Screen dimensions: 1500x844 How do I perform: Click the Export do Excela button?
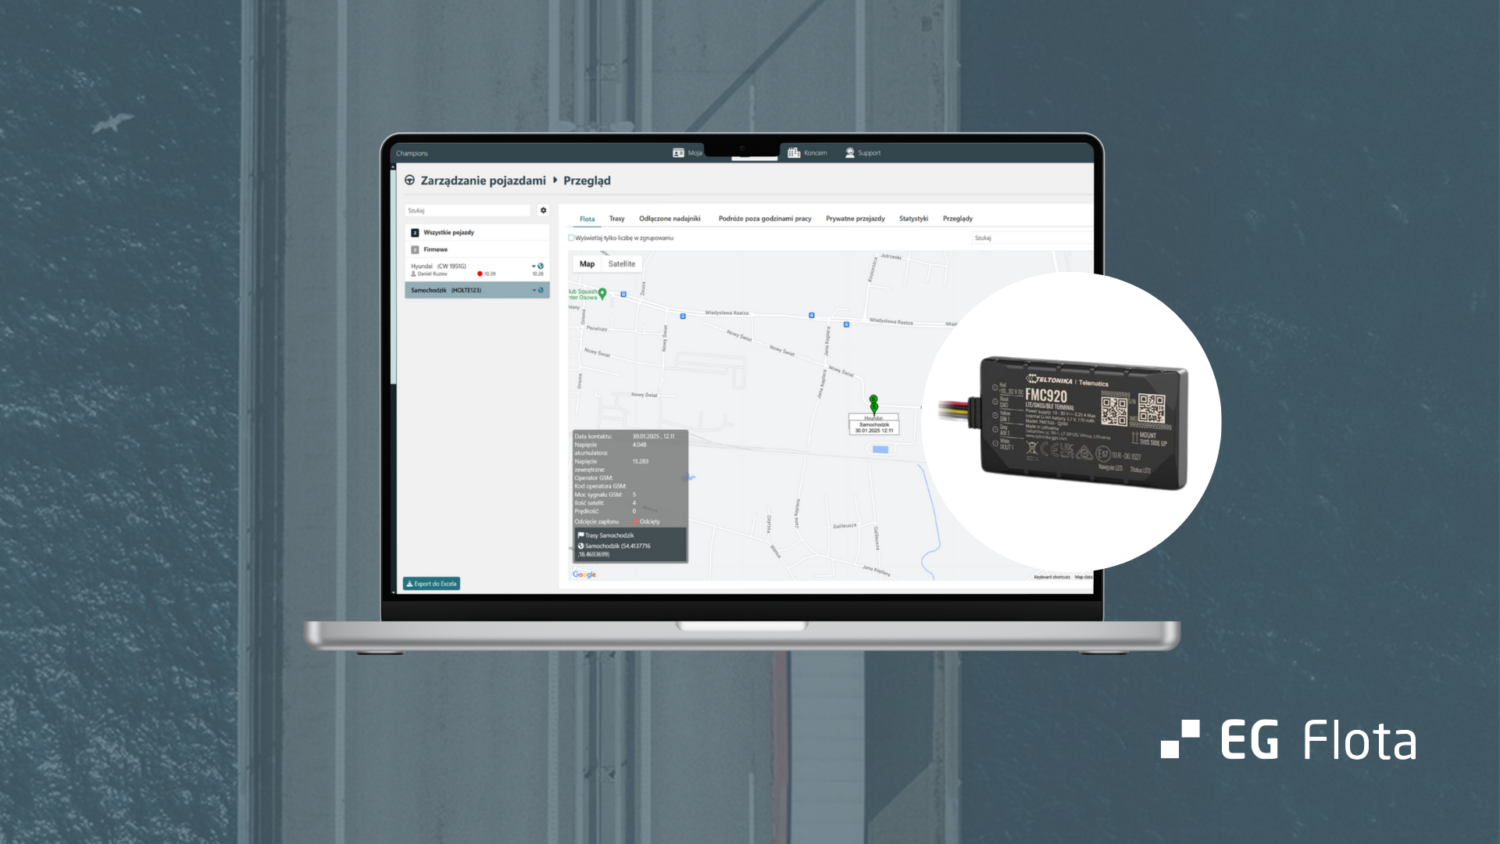point(431,583)
